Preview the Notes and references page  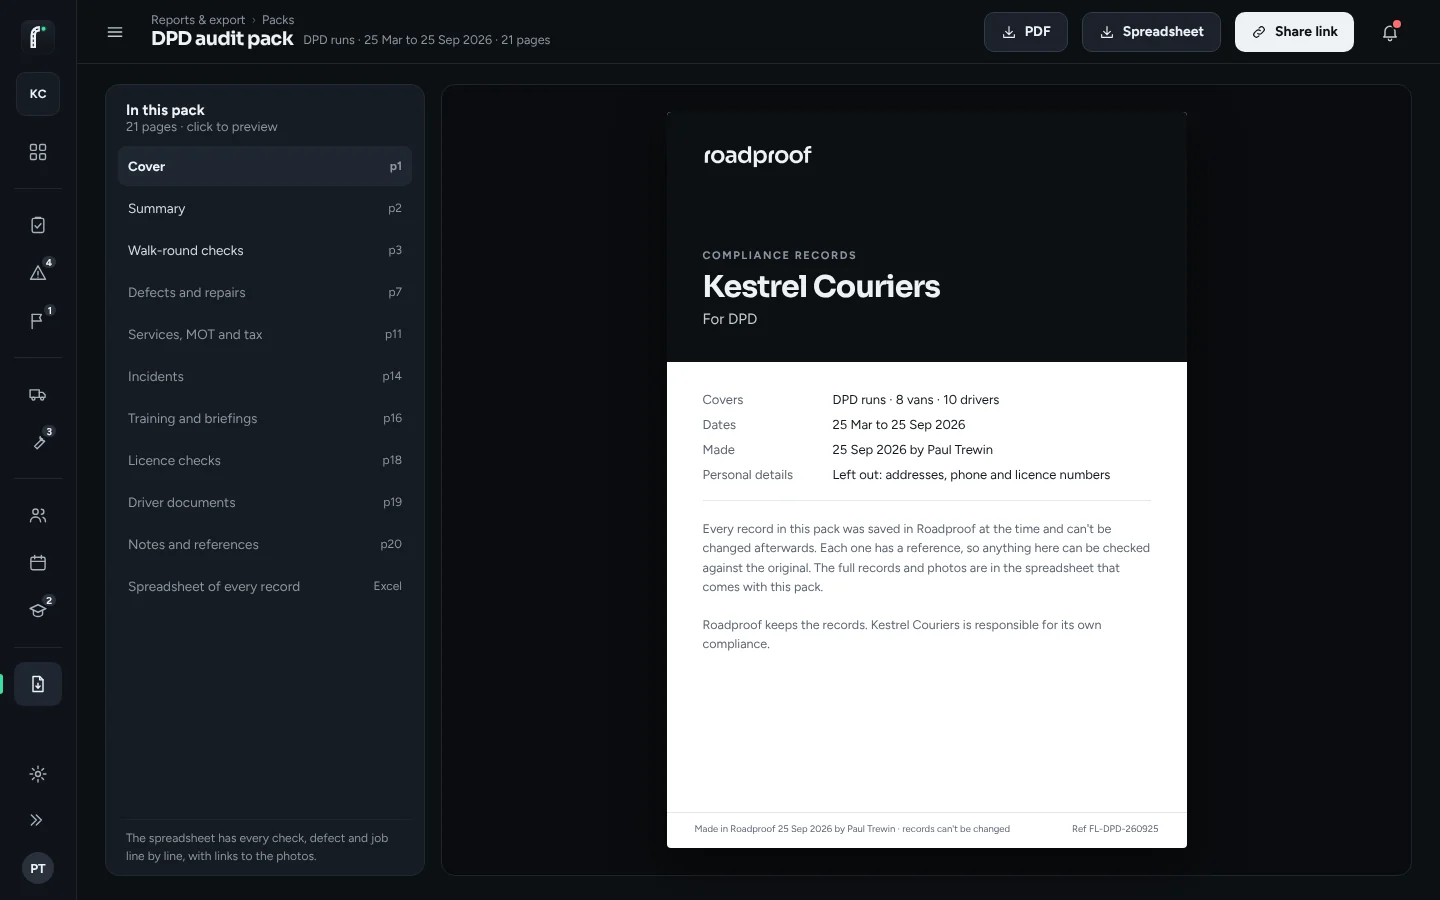click(265, 545)
